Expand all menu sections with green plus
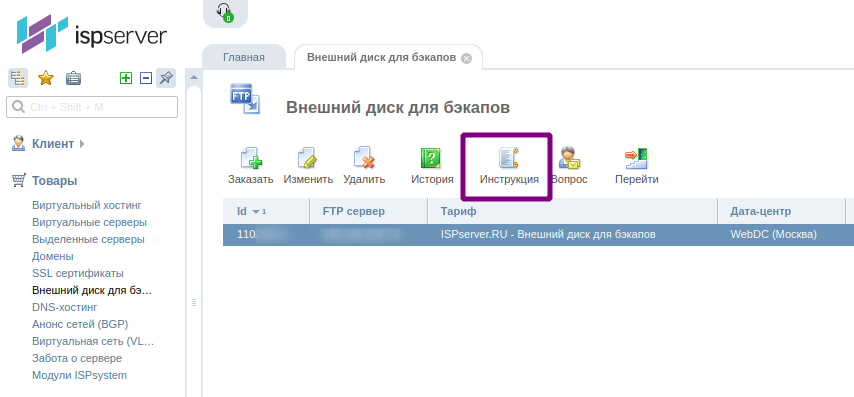The image size is (854, 397). 126,78
